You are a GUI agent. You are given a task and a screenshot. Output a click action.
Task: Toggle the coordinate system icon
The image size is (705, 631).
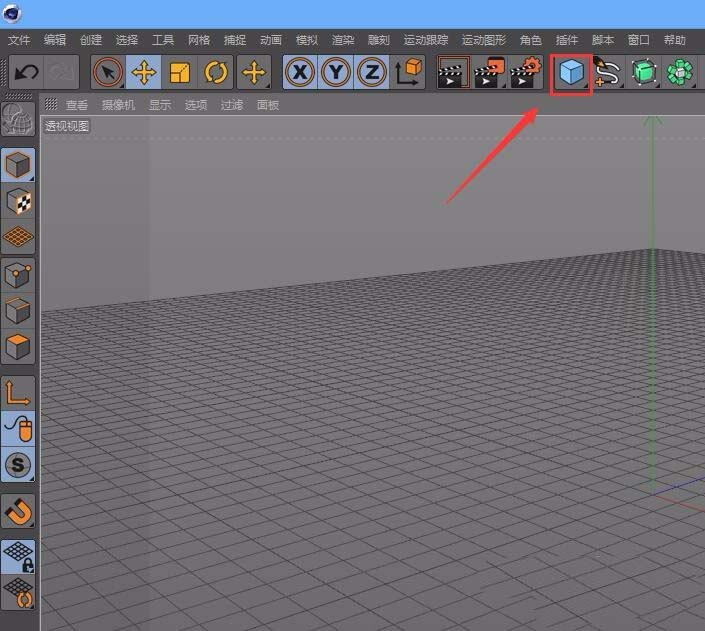point(408,72)
